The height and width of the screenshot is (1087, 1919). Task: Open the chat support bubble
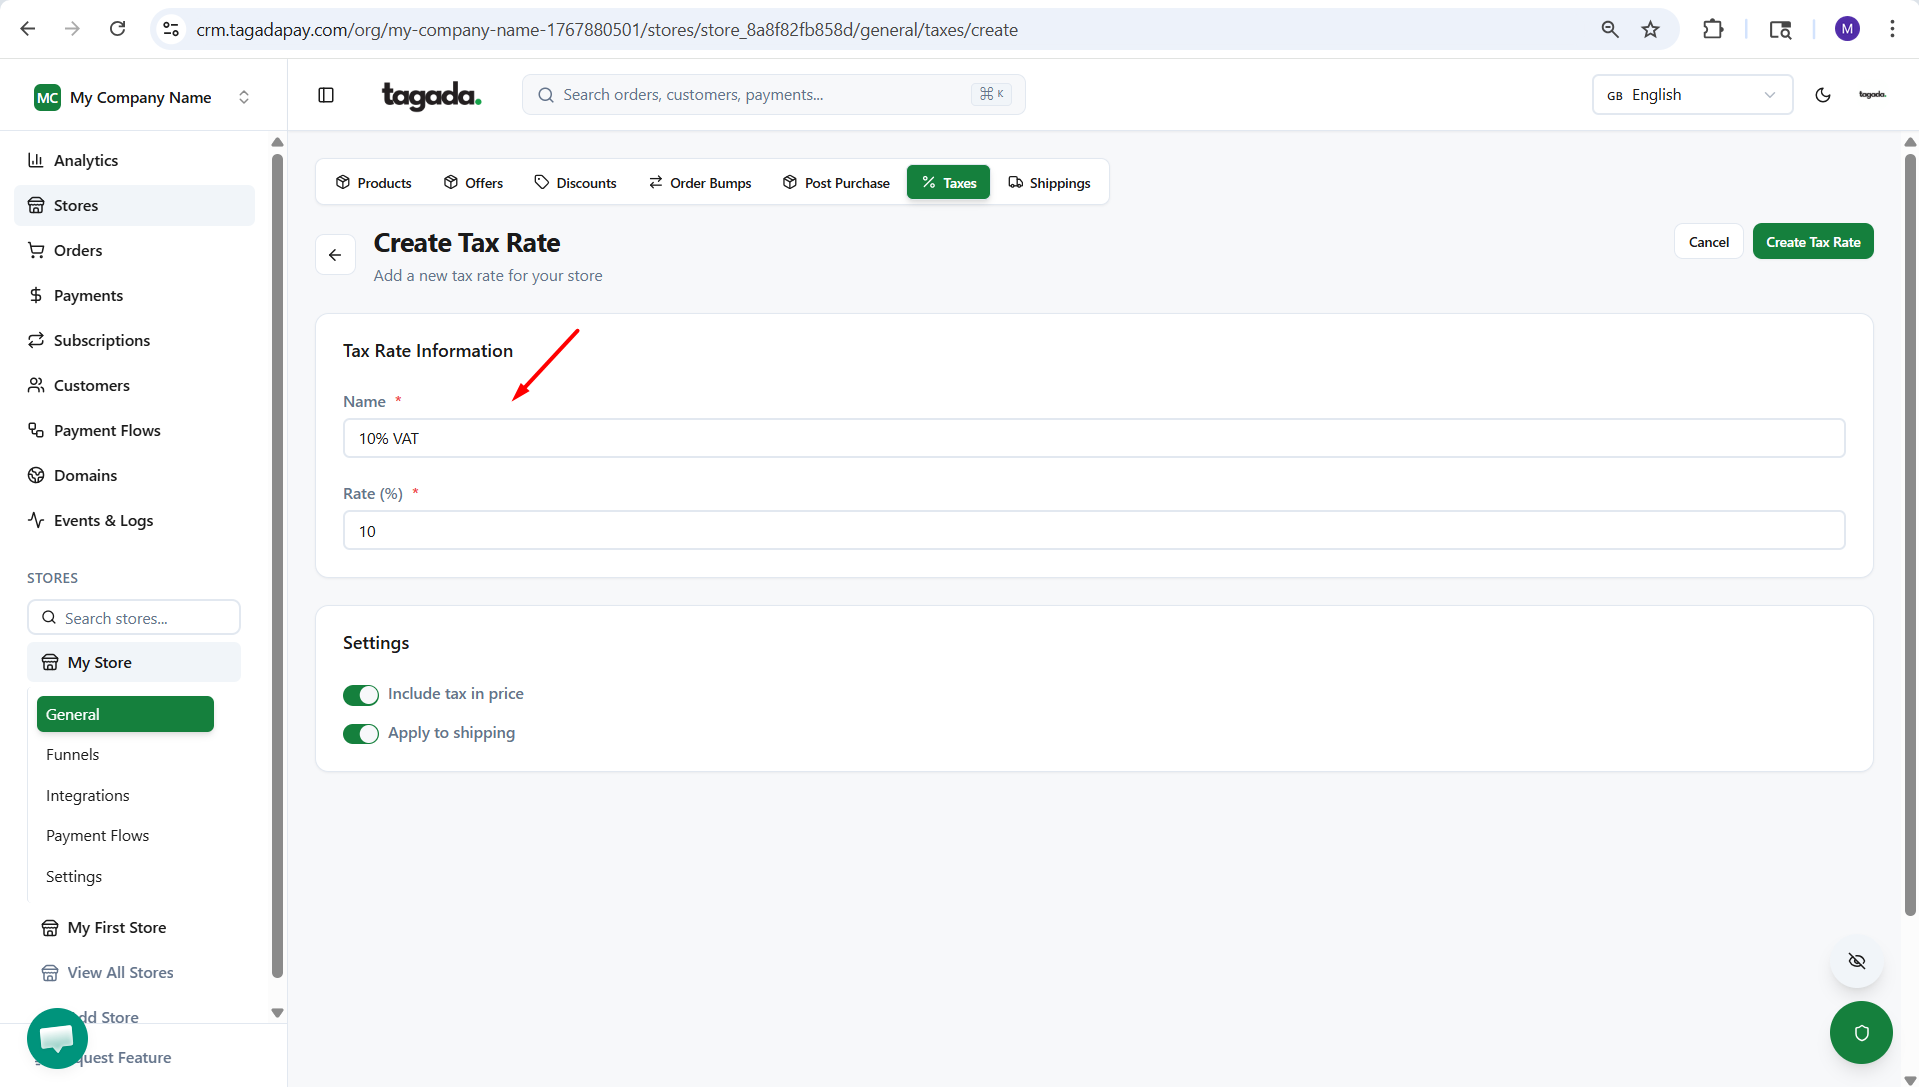coord(57,1038)
